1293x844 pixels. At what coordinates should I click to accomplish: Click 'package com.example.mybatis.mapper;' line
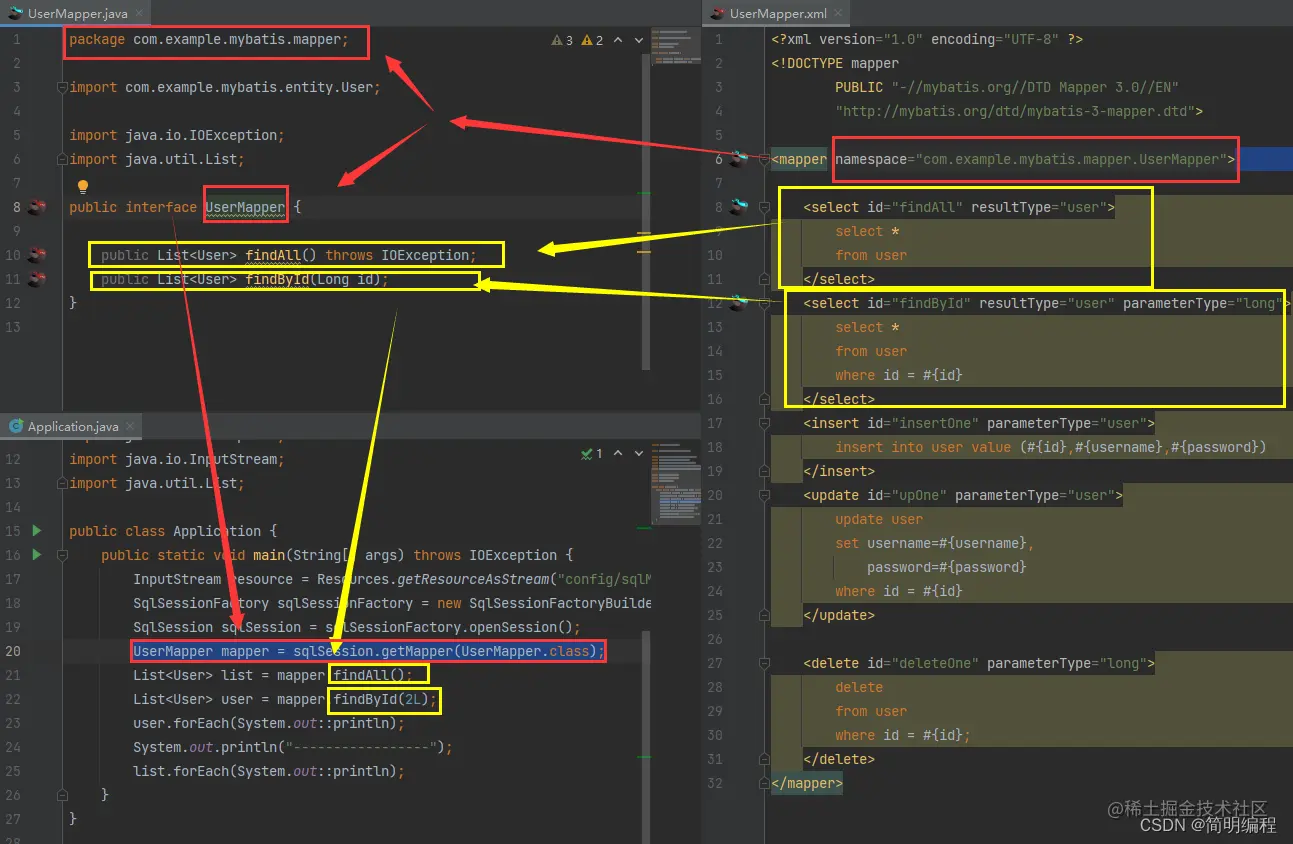pyautogui.click(x=209, y=39)
